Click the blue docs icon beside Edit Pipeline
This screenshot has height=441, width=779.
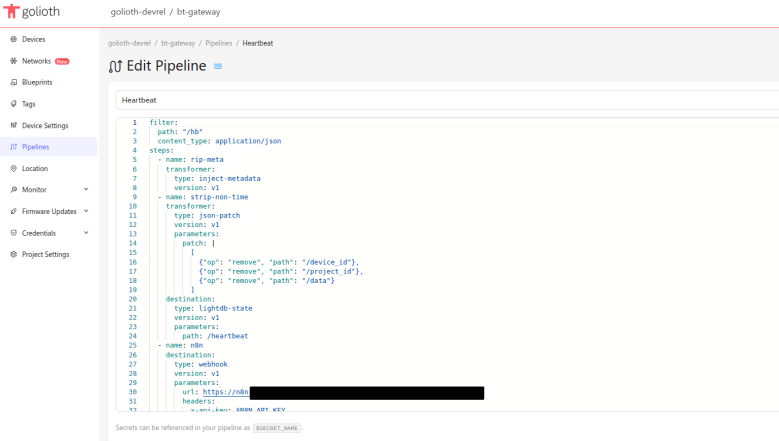point(218,66)
